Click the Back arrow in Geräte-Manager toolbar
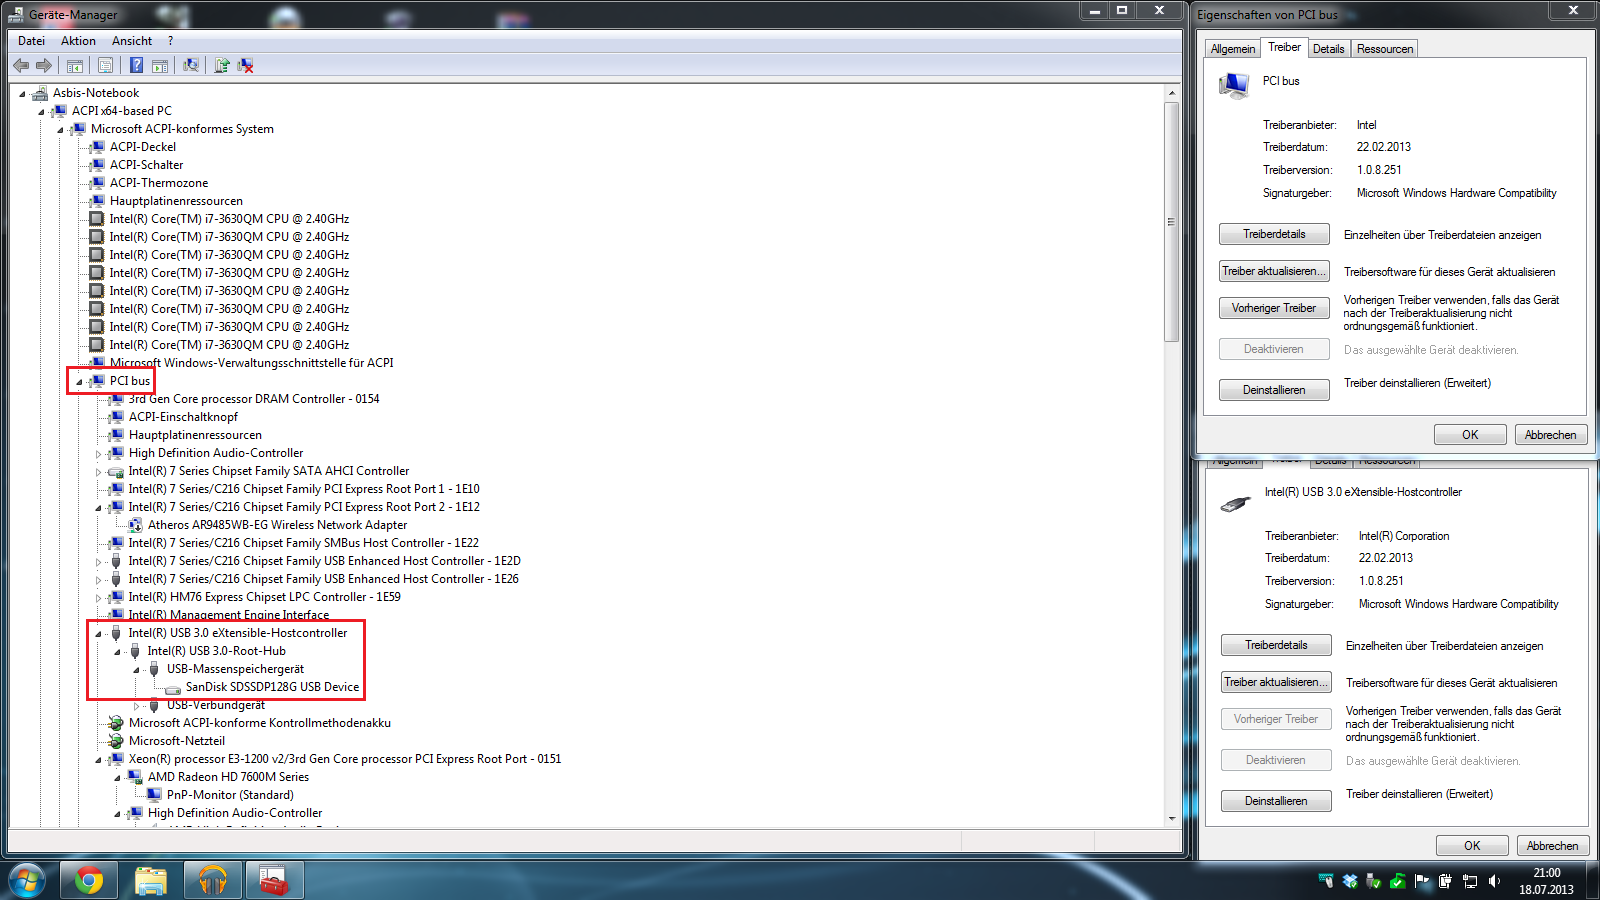This screenshot has width=1600, height=900. pyautogui.click(x=21, y=65)
